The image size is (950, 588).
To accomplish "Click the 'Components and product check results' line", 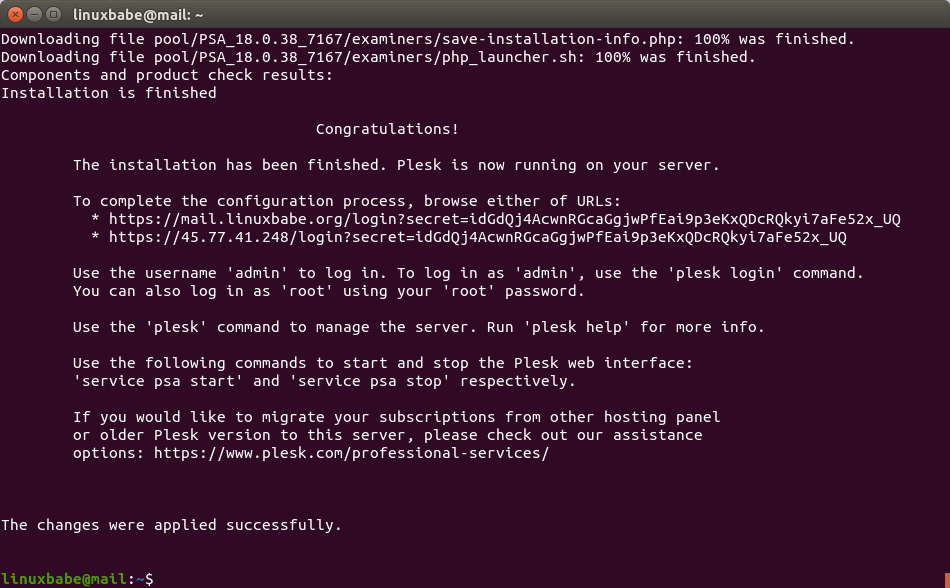I will [166, 75].
